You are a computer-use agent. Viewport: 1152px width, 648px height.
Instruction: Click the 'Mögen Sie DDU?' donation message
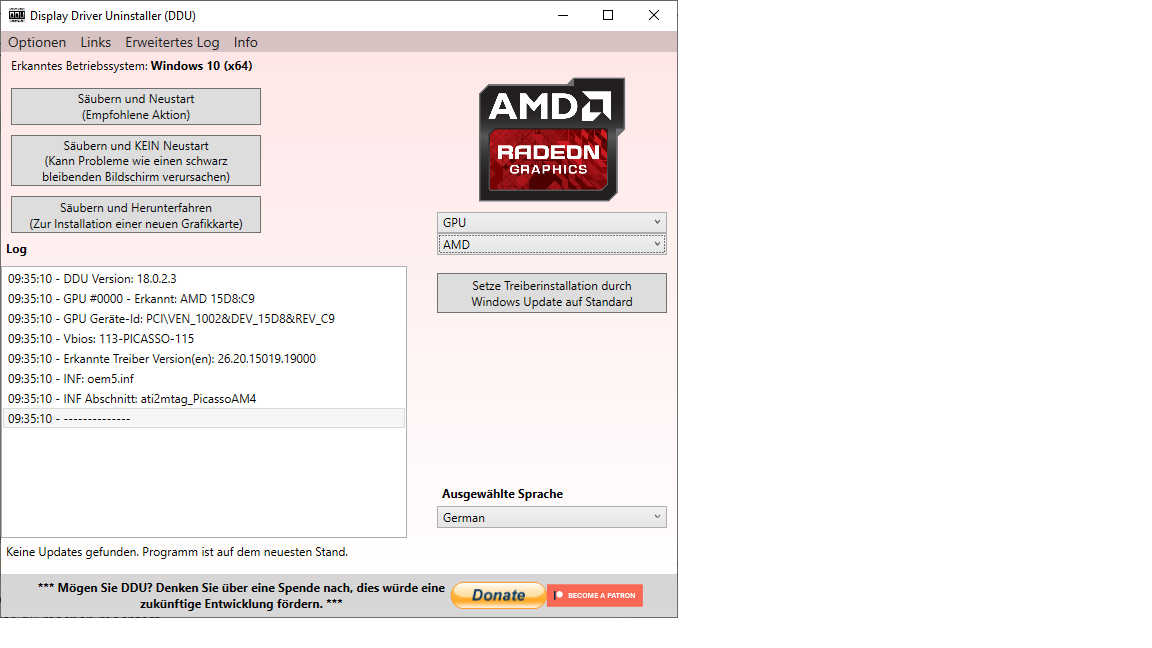coord(241,596)
